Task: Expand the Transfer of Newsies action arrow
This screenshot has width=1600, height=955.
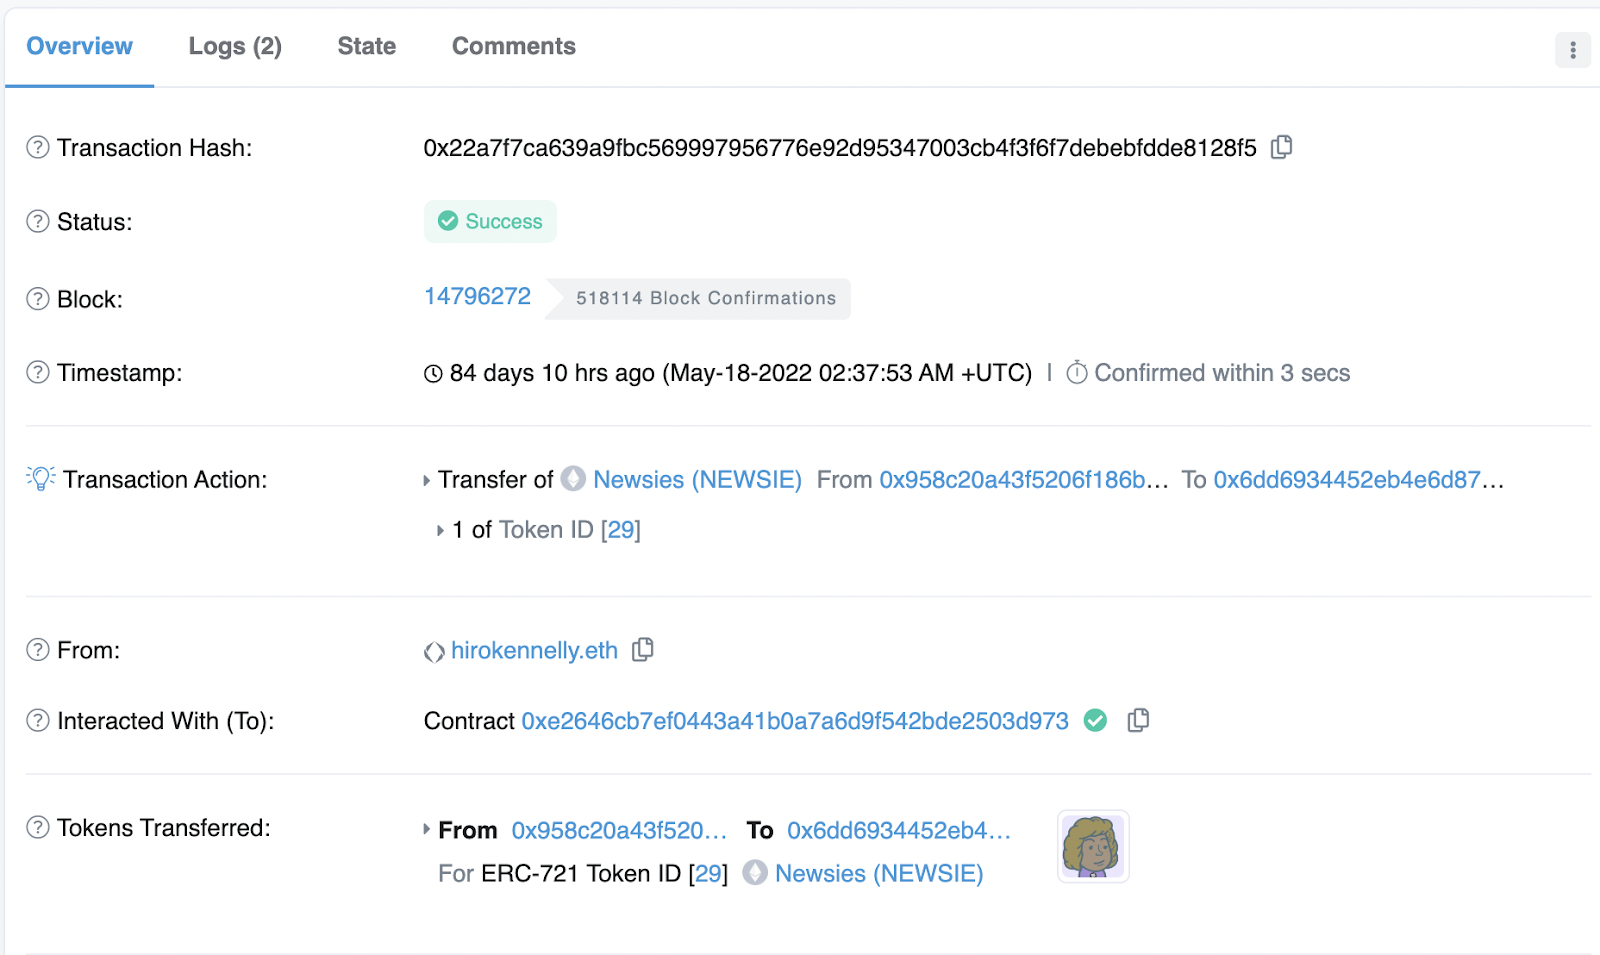Action: pos(427,481)
